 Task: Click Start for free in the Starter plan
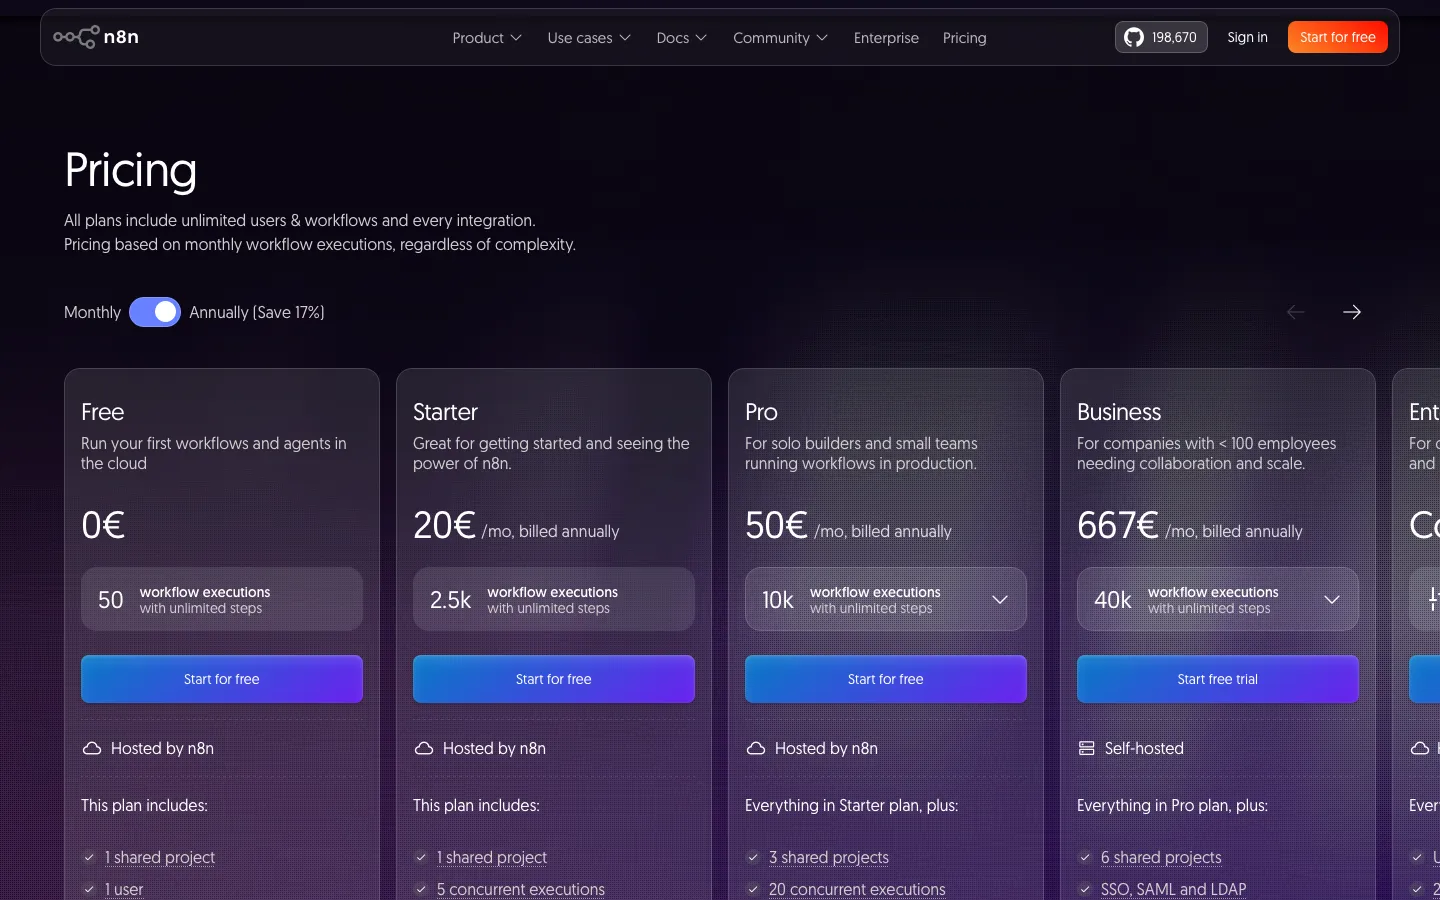(554, 679)
